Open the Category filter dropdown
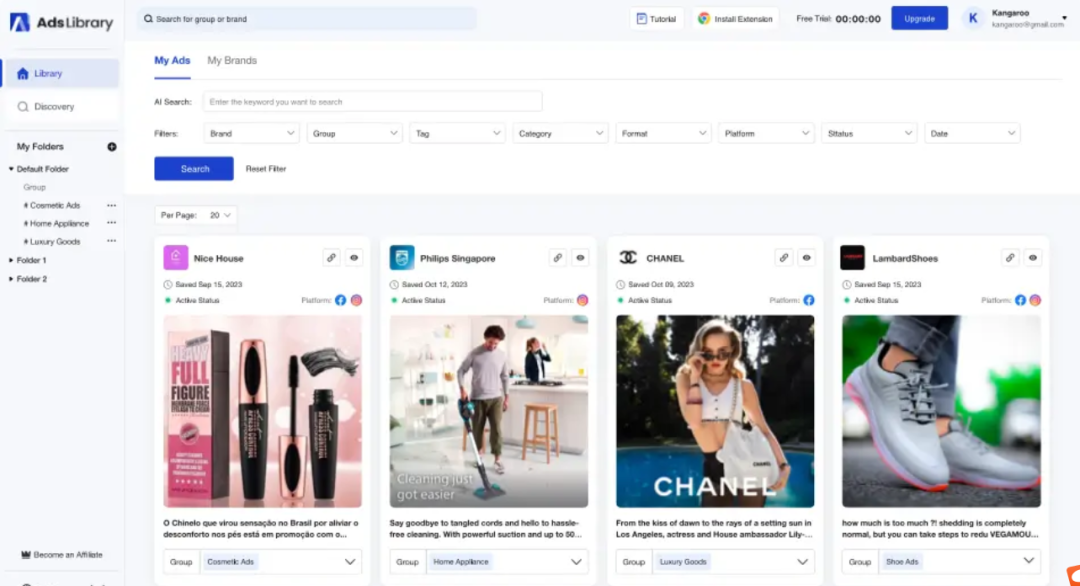This screenshot has width=1080, height=586. click(560, 134)
